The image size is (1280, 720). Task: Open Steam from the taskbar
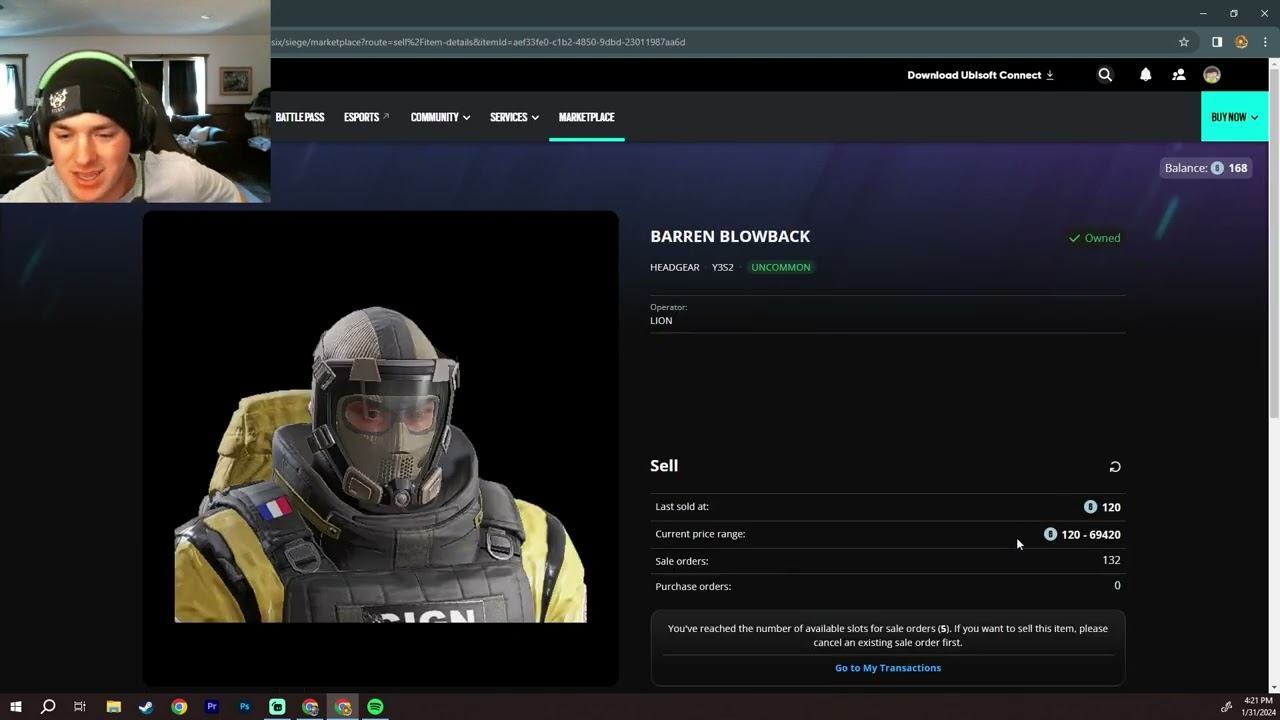coord(146,707)
